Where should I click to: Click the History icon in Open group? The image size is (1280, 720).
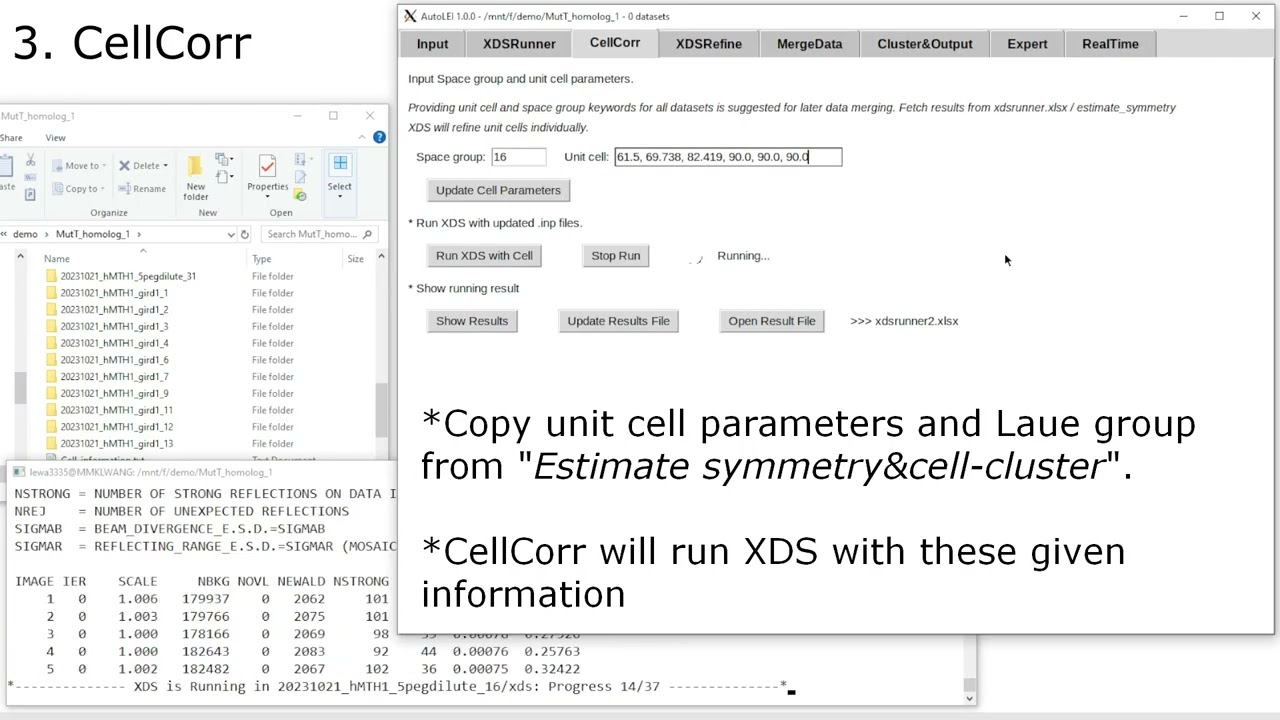click(x=300, y=195)
